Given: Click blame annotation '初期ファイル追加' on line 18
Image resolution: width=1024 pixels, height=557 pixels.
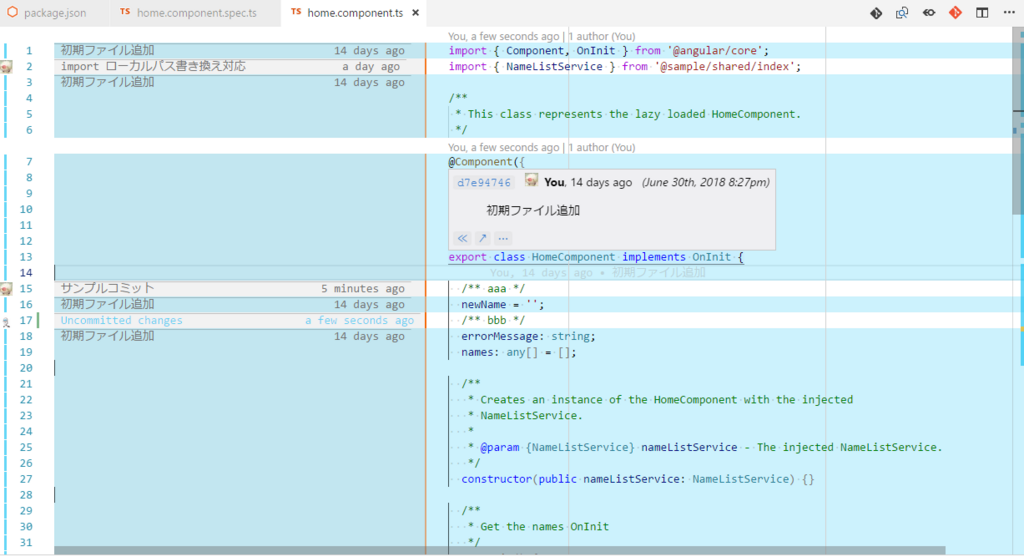Looking at the screenshot, I should tap(108, 336).
